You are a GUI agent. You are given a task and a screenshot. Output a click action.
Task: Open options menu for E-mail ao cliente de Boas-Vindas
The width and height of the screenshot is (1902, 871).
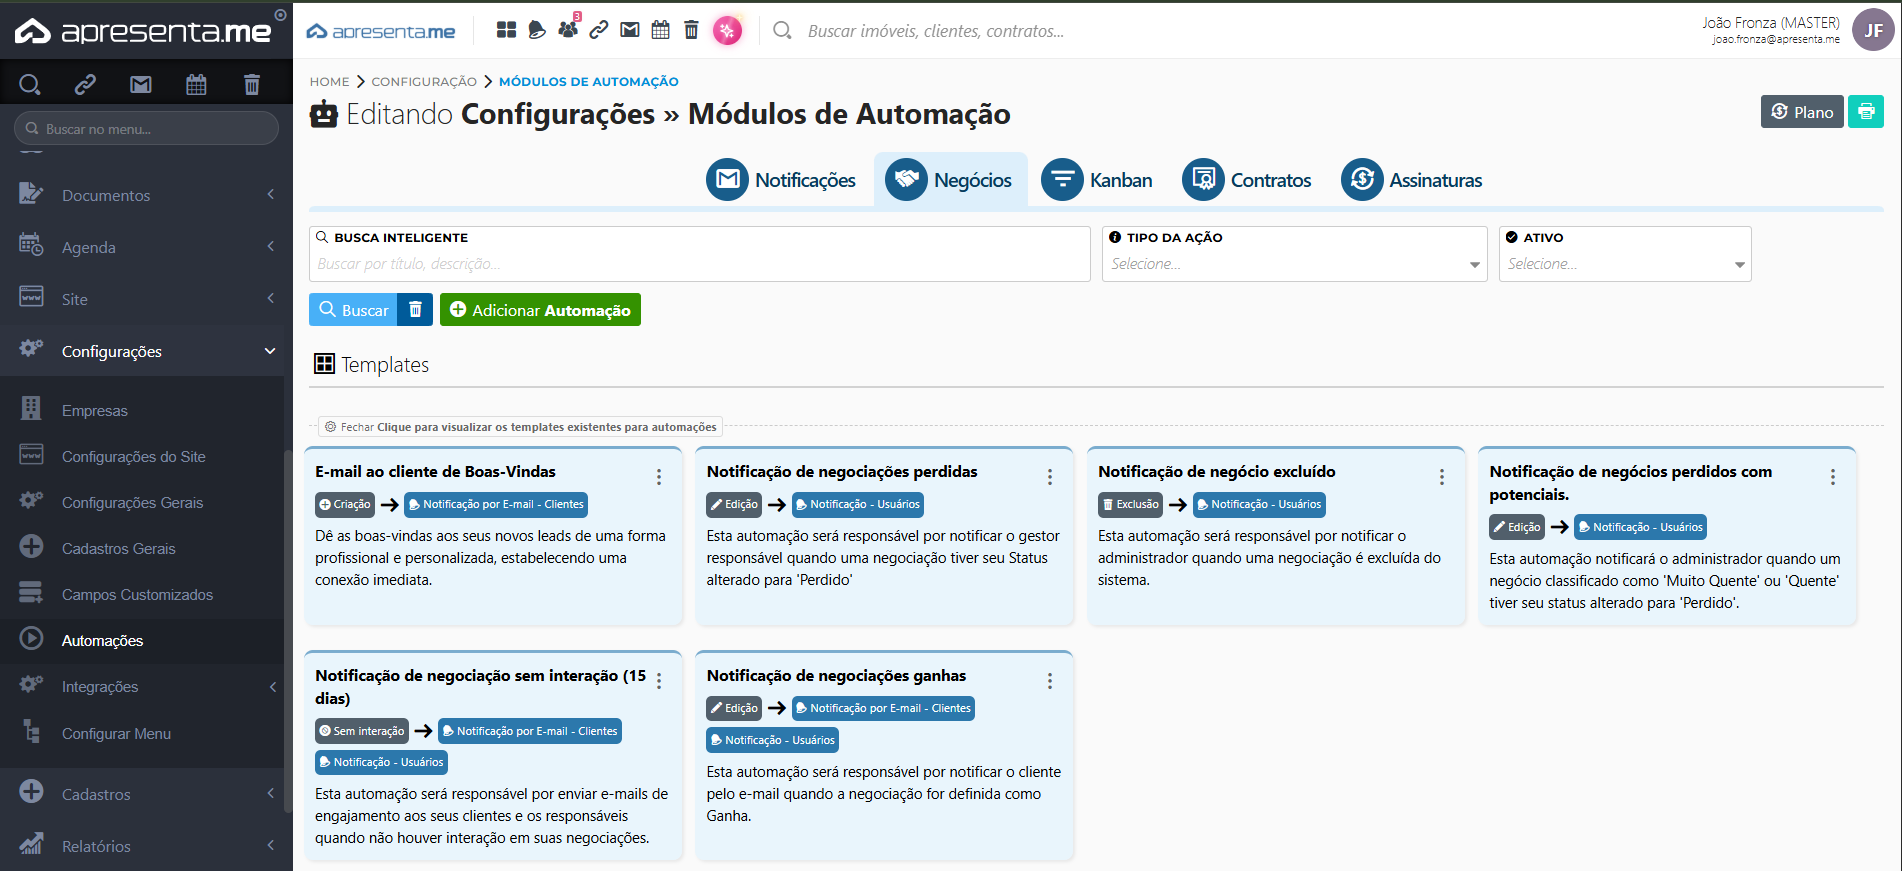(x=659, y=477)
